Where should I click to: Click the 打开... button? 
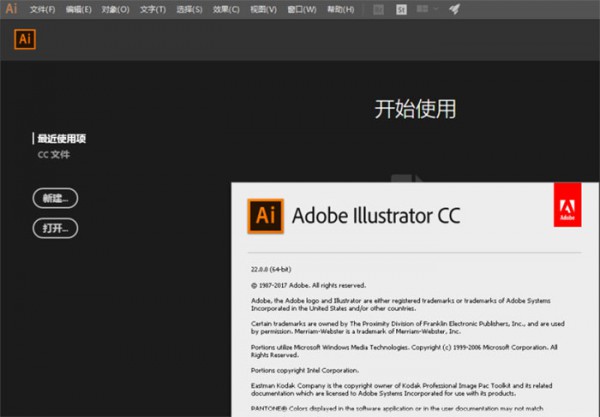click(55, 228)
